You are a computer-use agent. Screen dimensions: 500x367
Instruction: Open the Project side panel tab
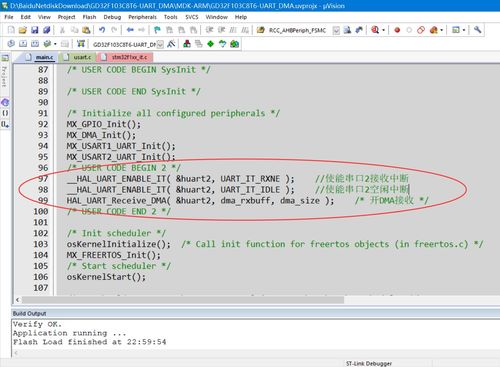point(4,77)
